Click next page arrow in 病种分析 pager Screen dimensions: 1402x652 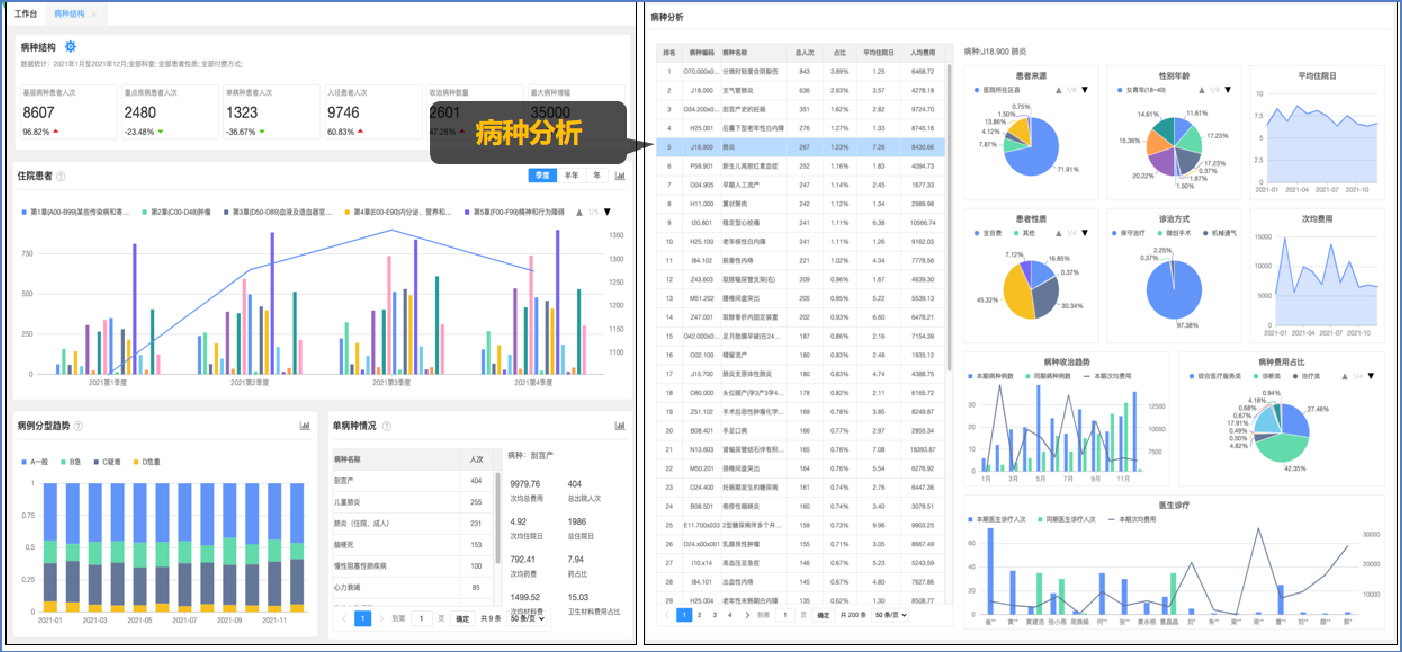(x=746, y=615)
